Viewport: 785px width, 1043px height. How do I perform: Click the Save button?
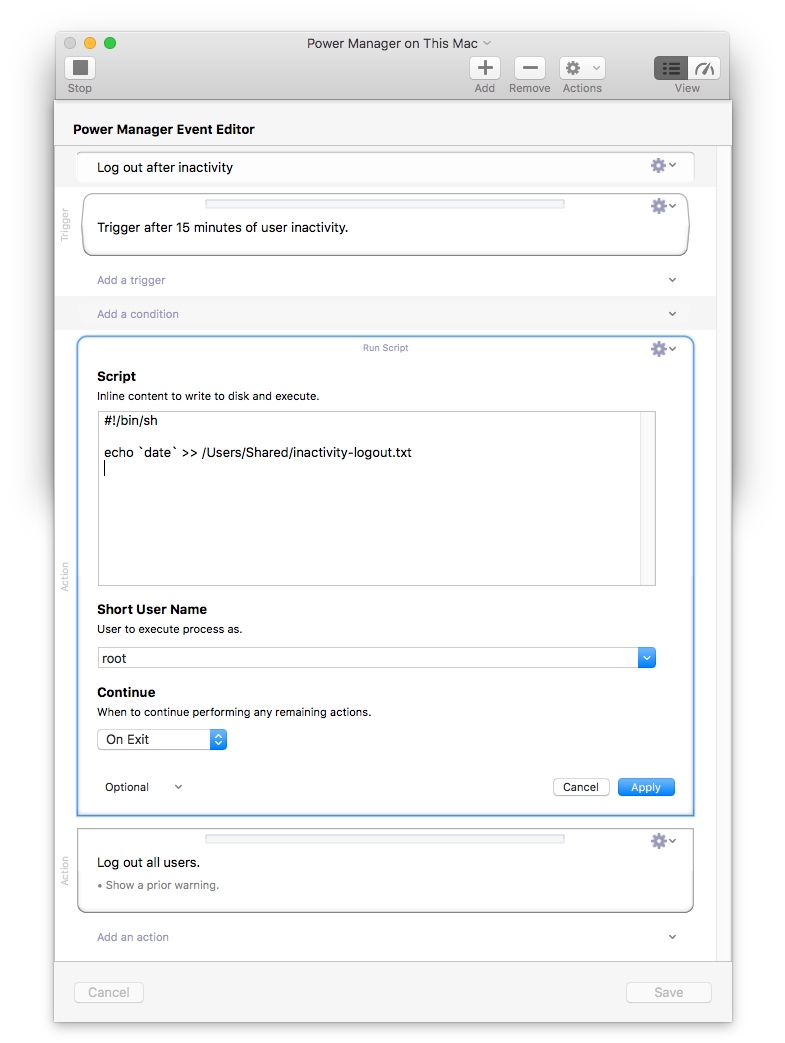669,992
